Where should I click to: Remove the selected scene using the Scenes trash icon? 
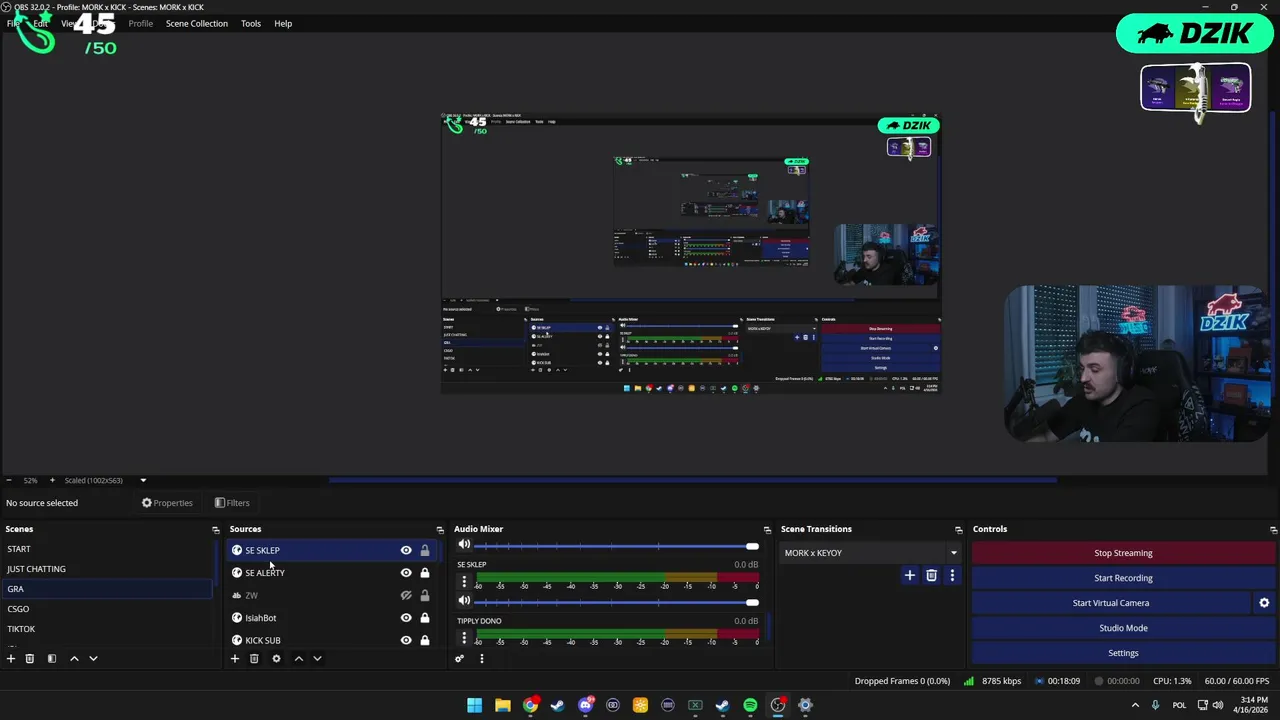coord(30,659)
